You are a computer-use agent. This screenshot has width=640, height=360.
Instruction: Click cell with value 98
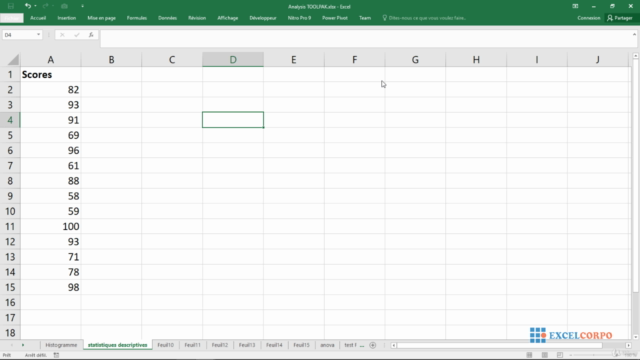(x=51, y=287)
